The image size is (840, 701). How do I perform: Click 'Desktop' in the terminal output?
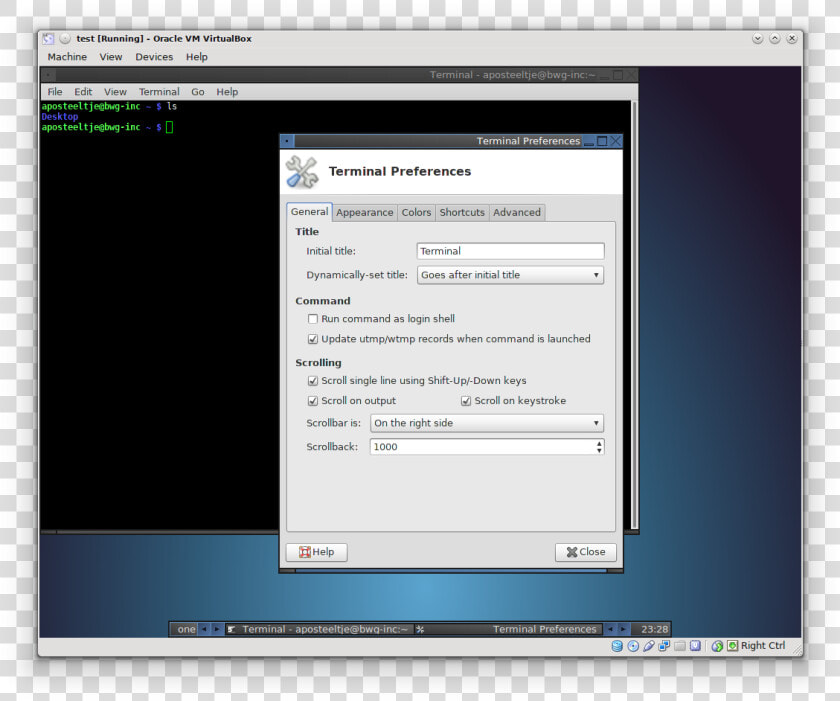[60, 117]
